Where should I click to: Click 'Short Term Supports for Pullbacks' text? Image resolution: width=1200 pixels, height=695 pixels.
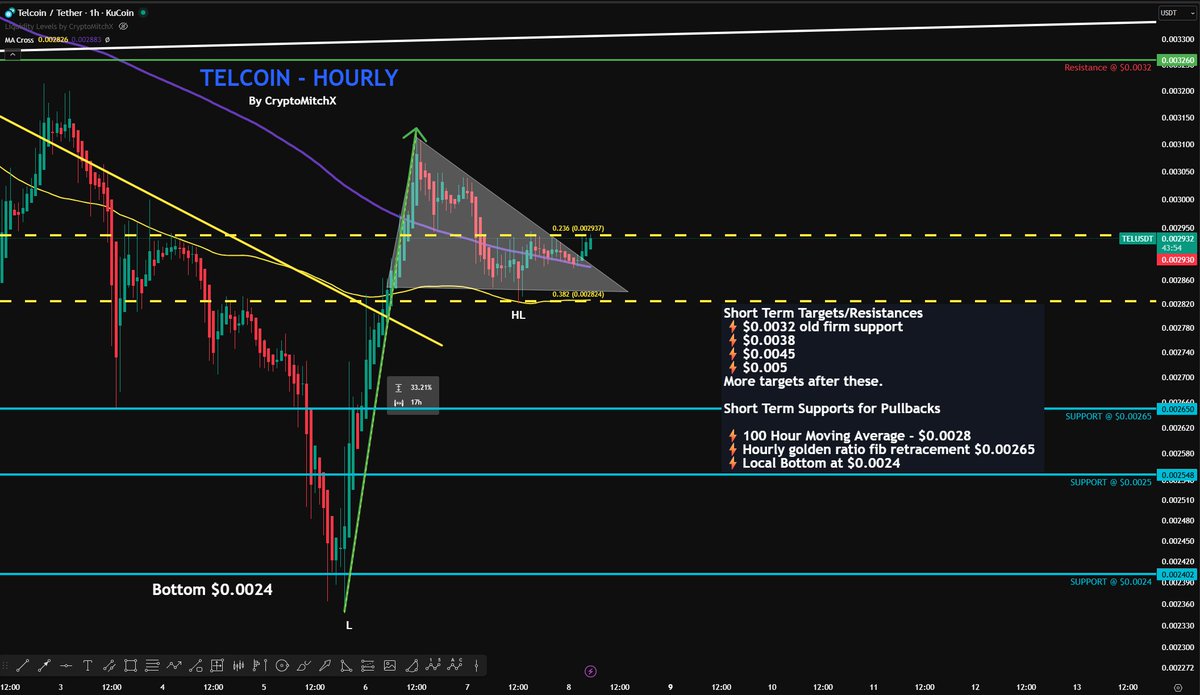point(831,408)
